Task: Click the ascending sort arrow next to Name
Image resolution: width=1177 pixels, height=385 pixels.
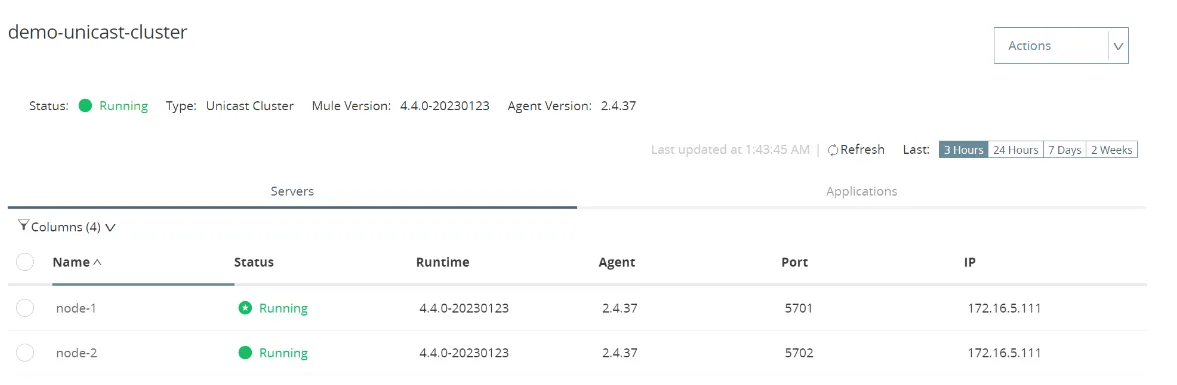Action: click(x=96, y=263)
